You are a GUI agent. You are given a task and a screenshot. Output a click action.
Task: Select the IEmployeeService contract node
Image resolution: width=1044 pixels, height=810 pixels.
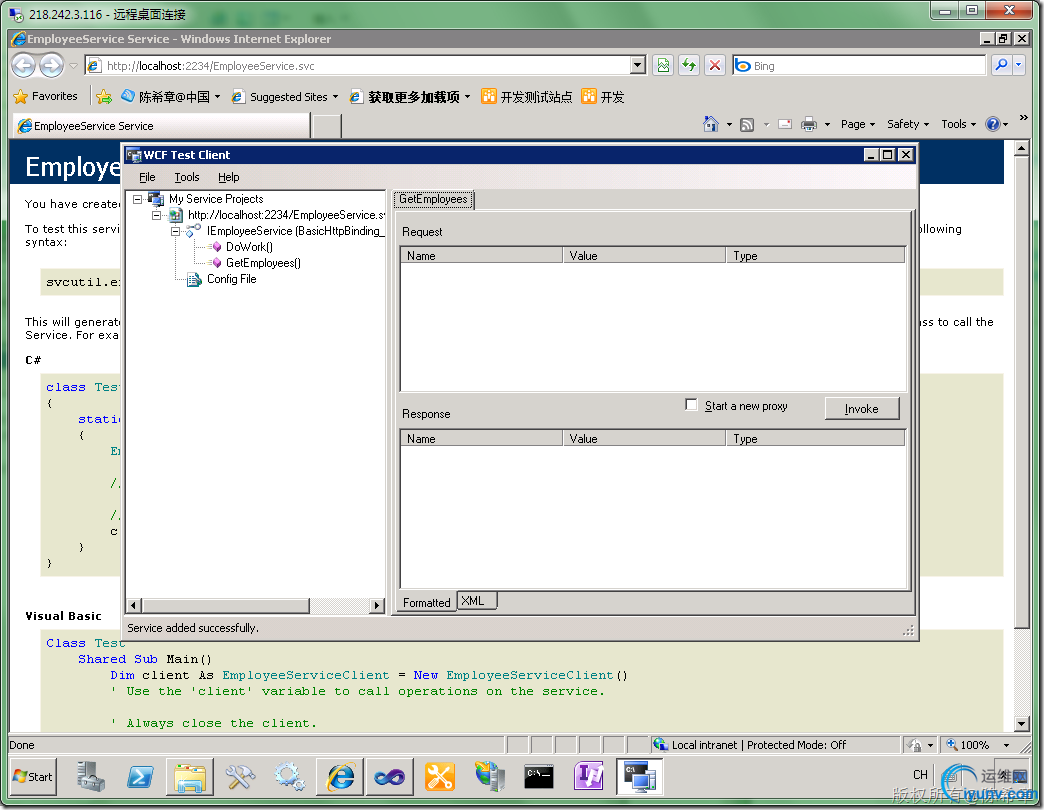tap(295, 231)
